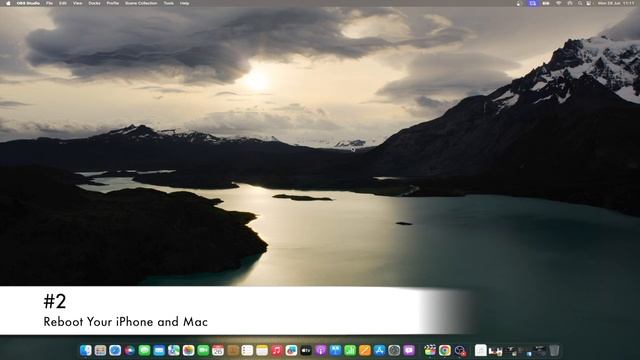Screen dimensions: 640x360
Task: Open Podcasts from the Dock
Action: tap(321, 350)
